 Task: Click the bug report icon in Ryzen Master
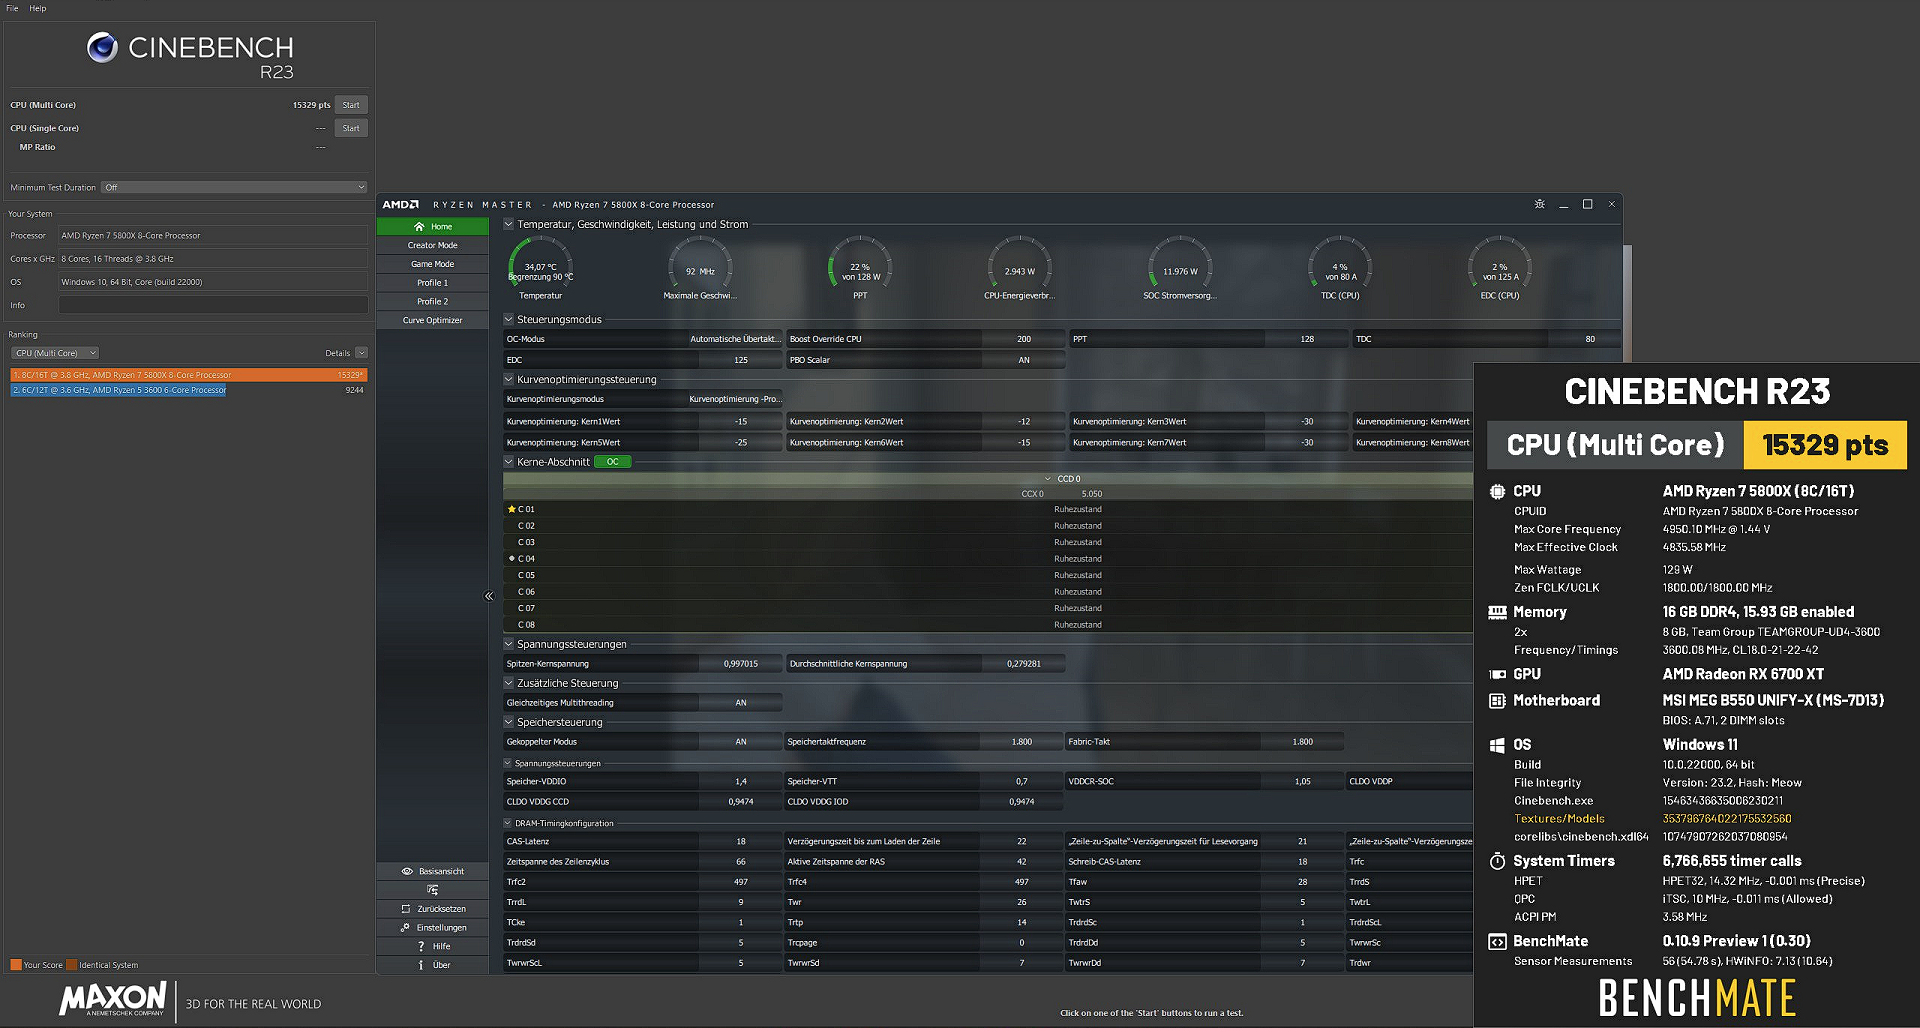(1539, 204)
